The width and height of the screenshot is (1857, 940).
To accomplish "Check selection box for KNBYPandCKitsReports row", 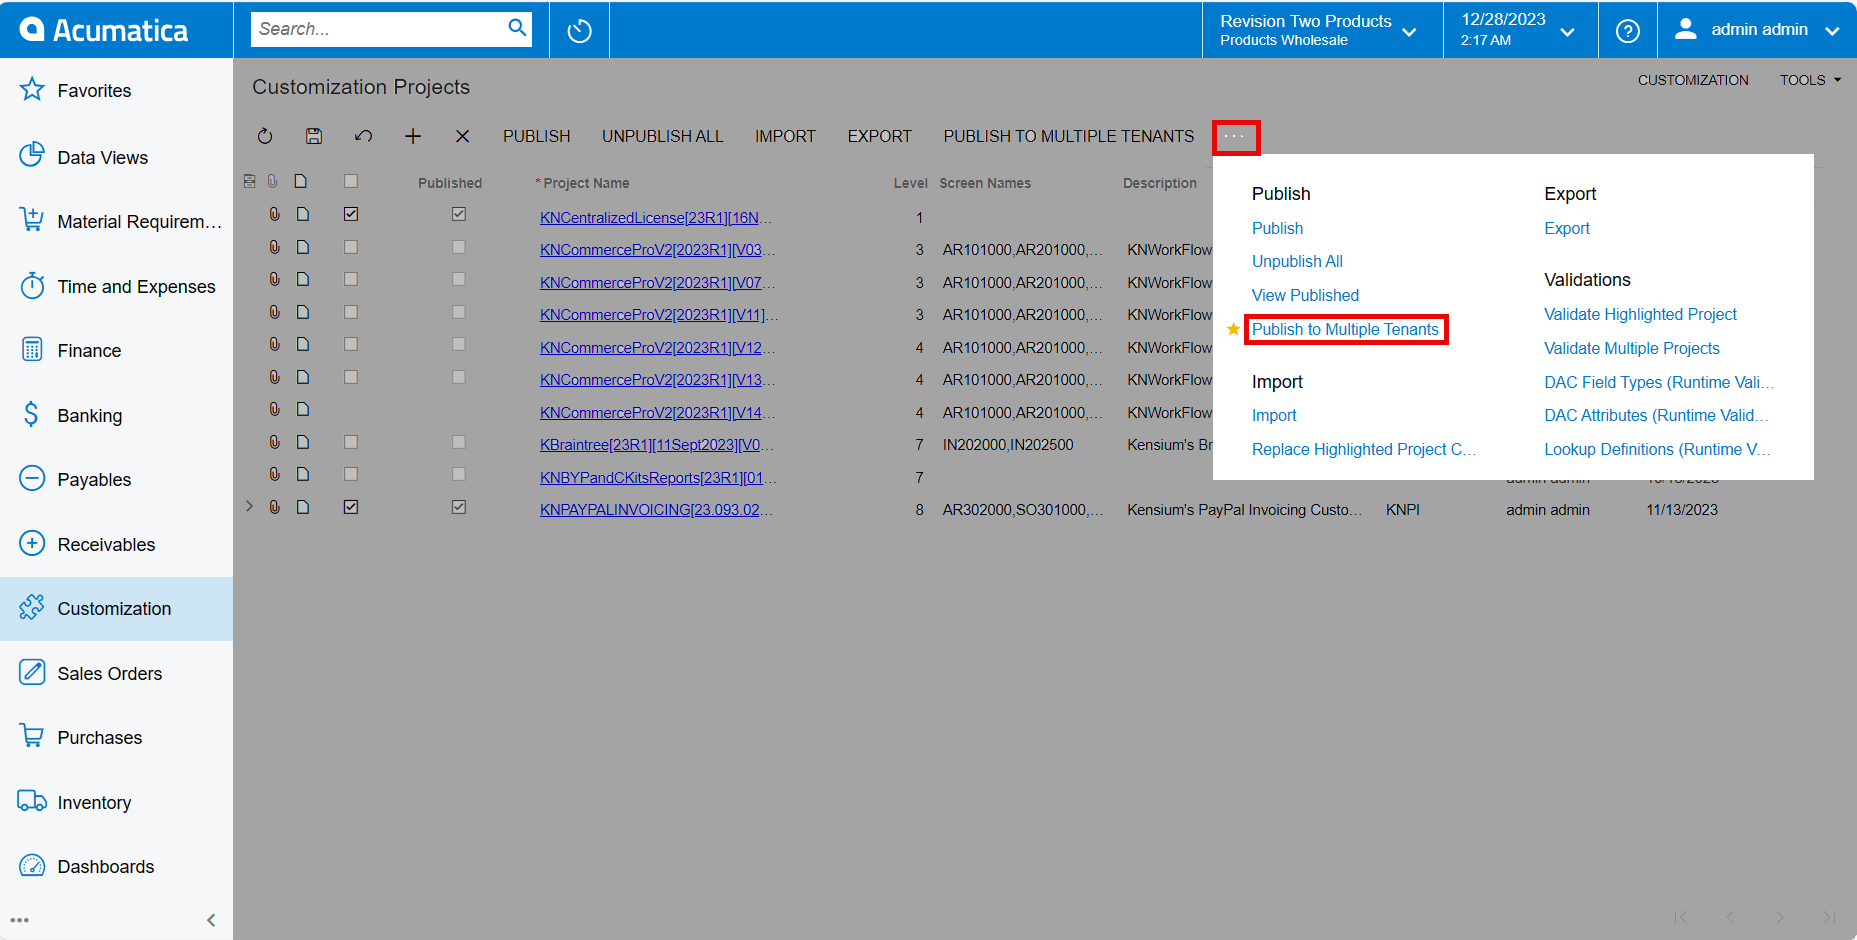I will pos(351,474).
